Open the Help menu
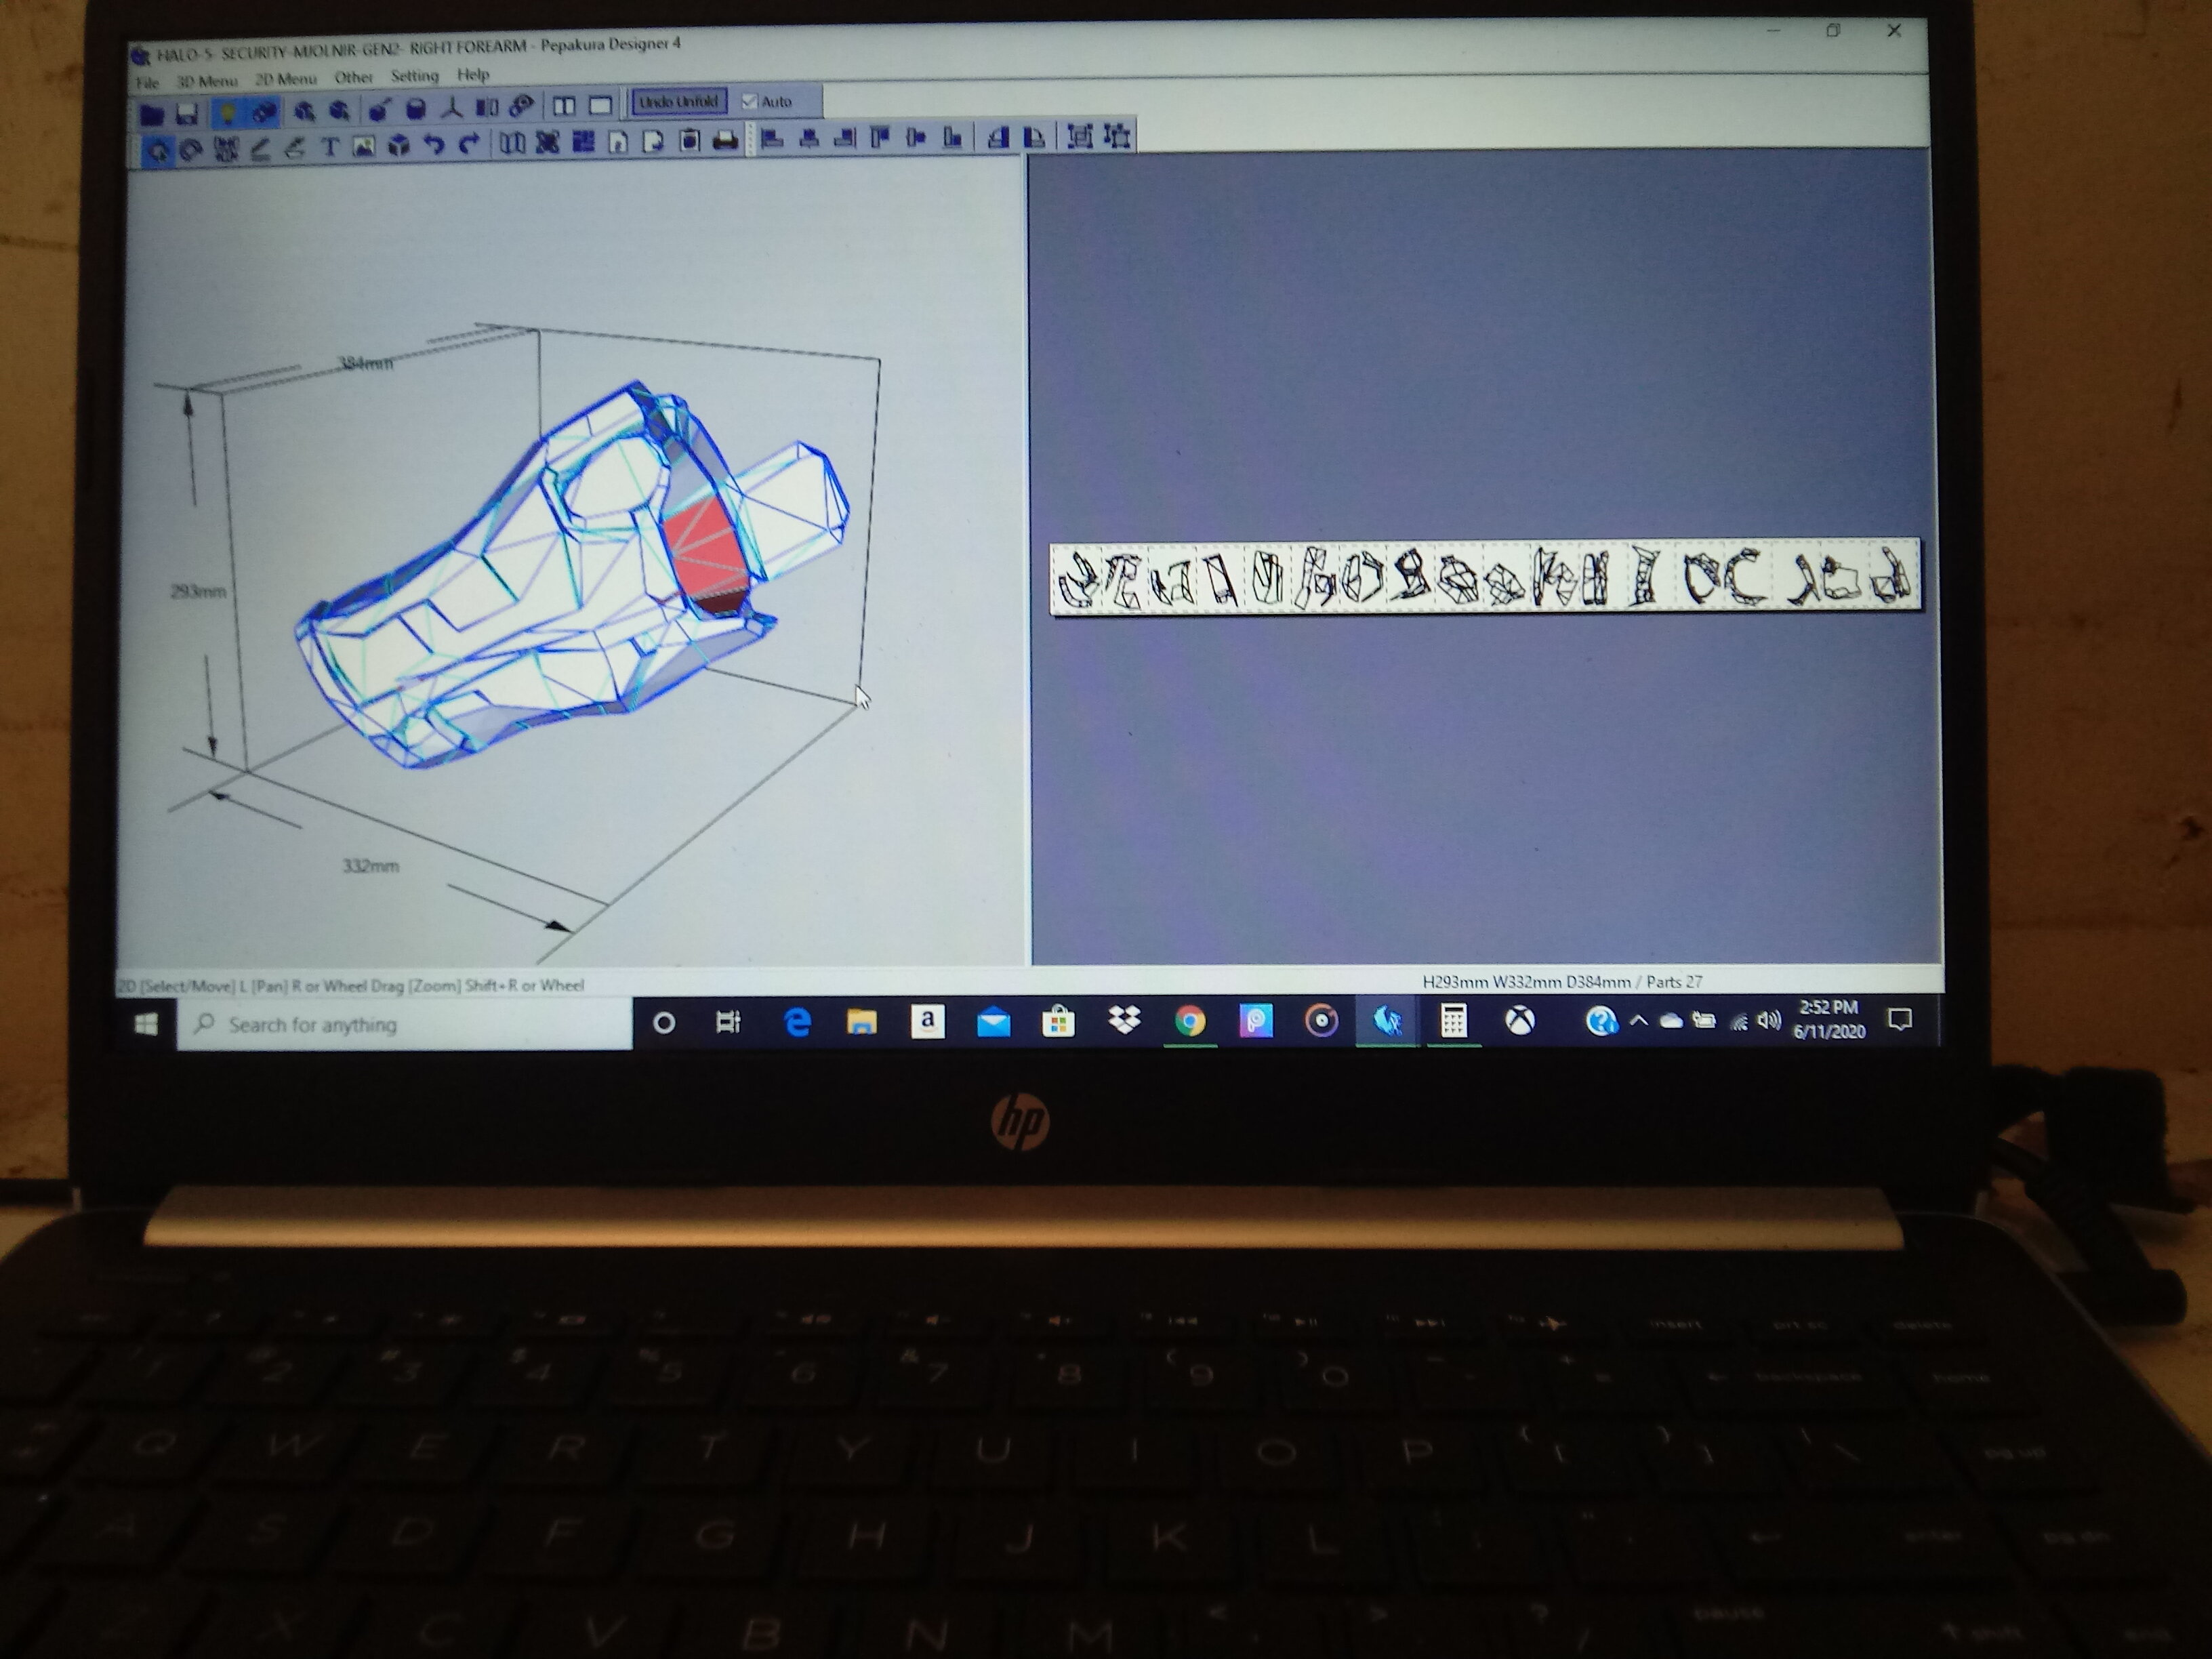The width and height of the screenshot is (2212, 1659). pos(473,74)
